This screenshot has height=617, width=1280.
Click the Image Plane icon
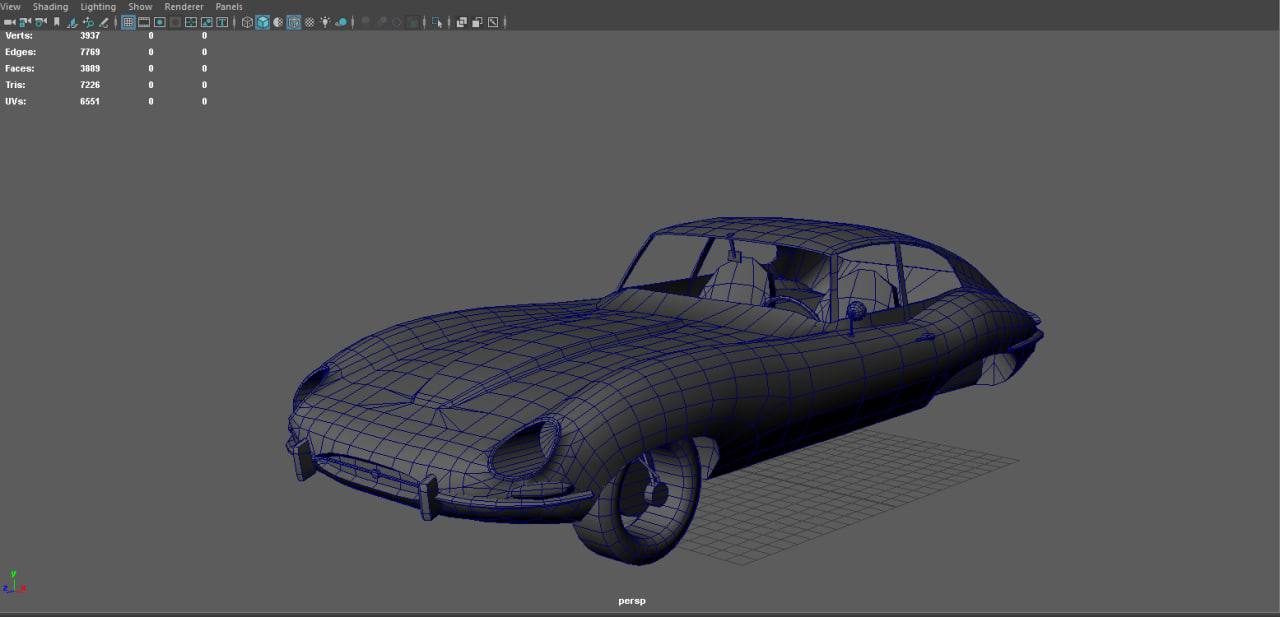pyautogui.click(x=73, y=22)
